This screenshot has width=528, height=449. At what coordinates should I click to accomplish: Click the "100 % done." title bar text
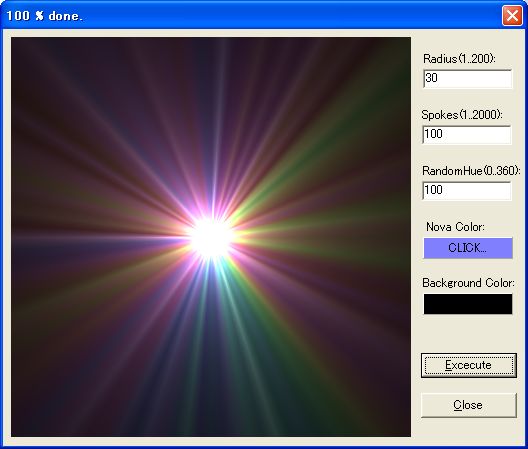pos(44,16)
